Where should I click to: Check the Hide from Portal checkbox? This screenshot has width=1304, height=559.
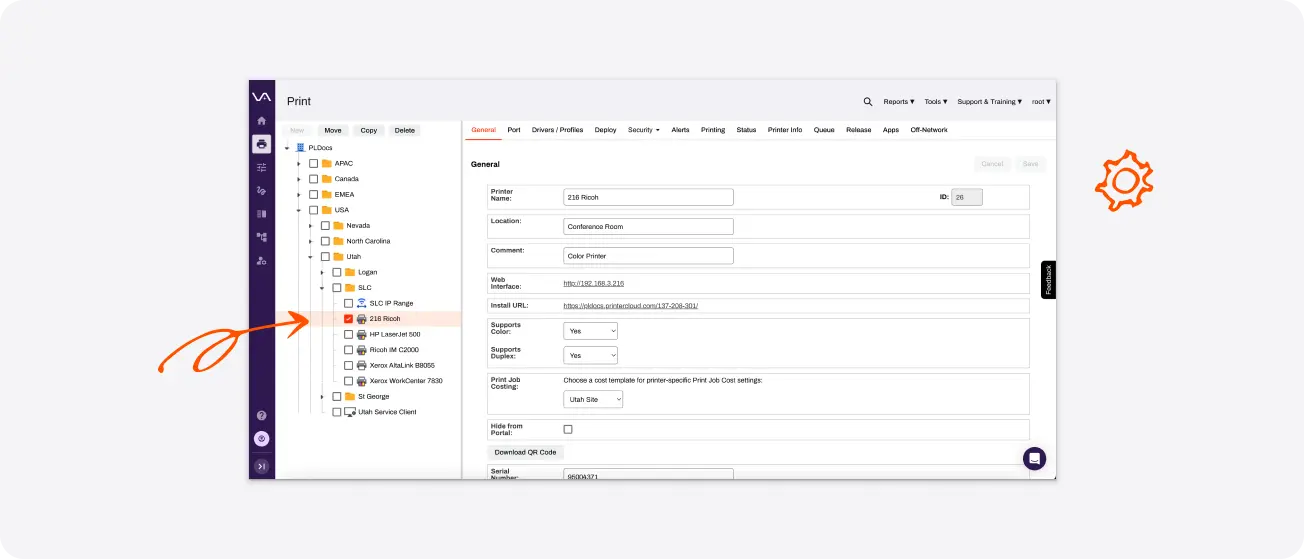[568, 429]
